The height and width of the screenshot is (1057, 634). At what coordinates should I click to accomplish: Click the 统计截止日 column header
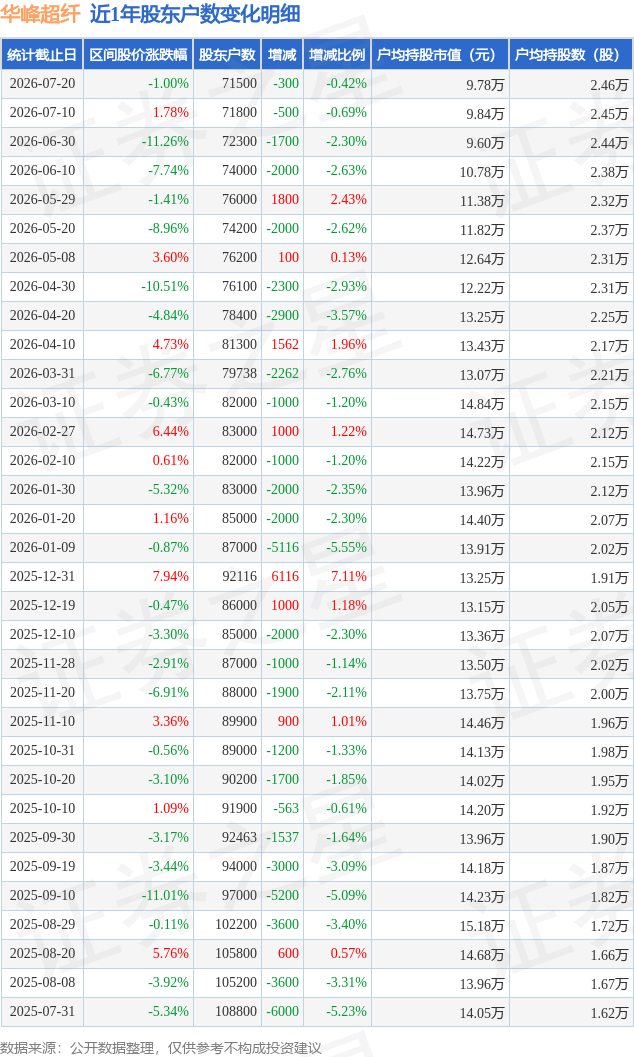(42, 55)
